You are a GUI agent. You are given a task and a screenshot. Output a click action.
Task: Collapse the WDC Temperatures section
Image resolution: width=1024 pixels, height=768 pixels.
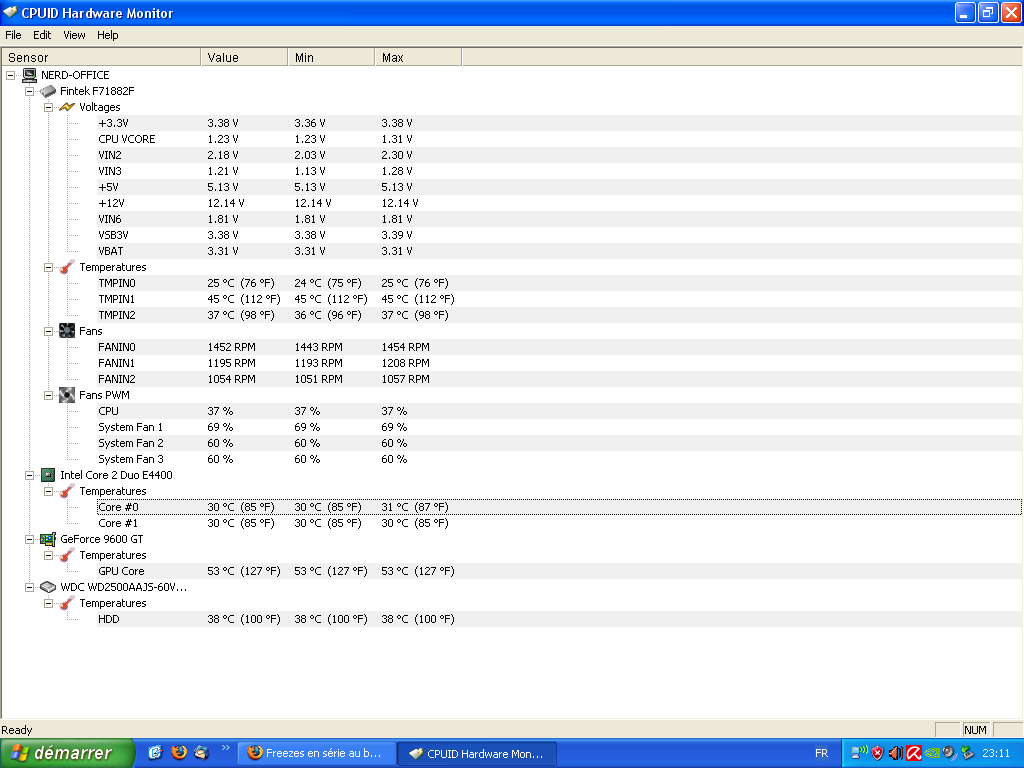[48, 603]
